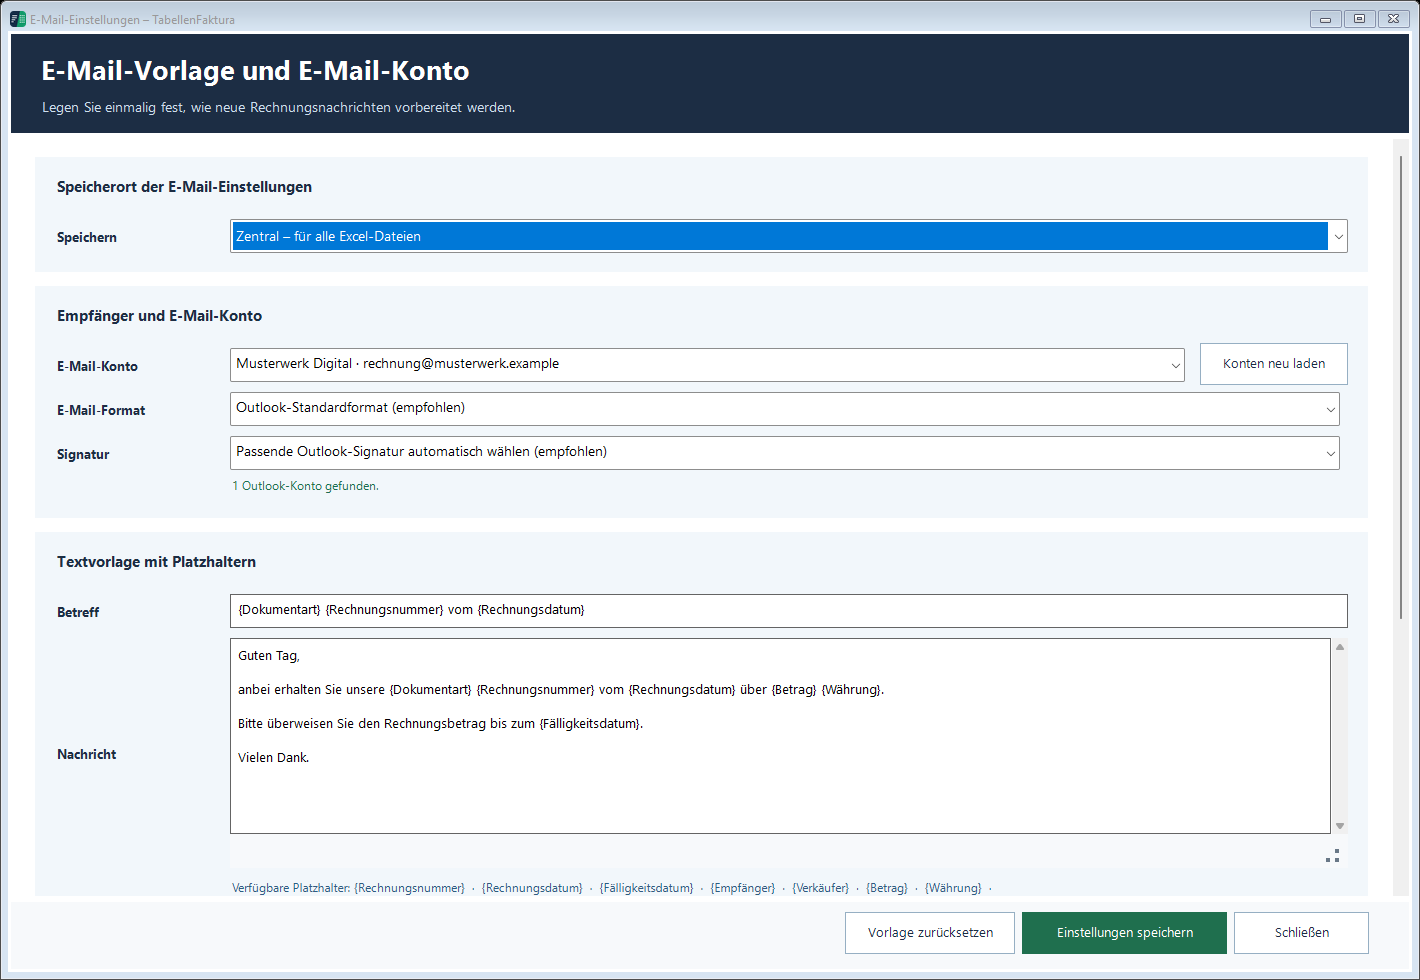The height and width of the screenshot is (980, 1420).
Task: Click the 'Guten Tag,' line in message
Action: (269, 656)
